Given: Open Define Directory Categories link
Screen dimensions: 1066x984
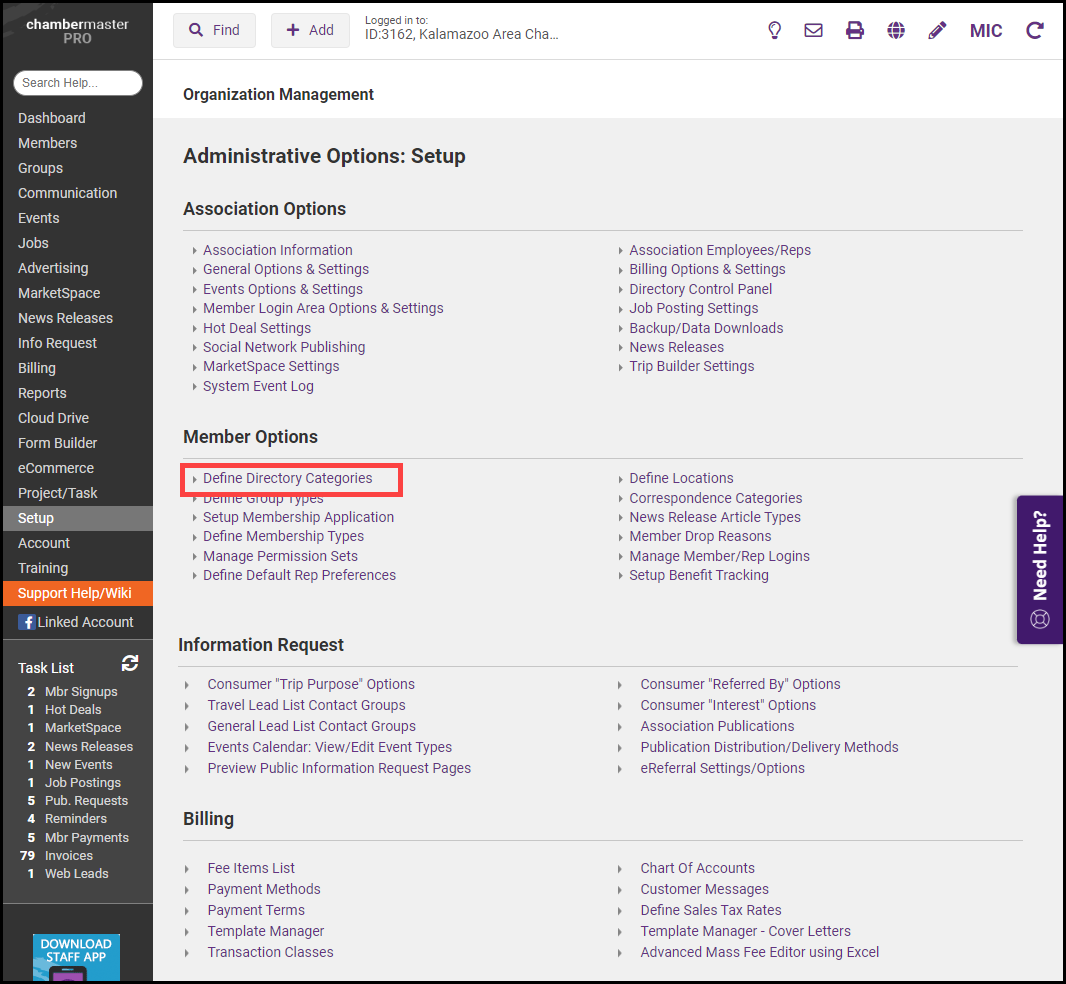Looking at the screenshot, I should [287, 478].
